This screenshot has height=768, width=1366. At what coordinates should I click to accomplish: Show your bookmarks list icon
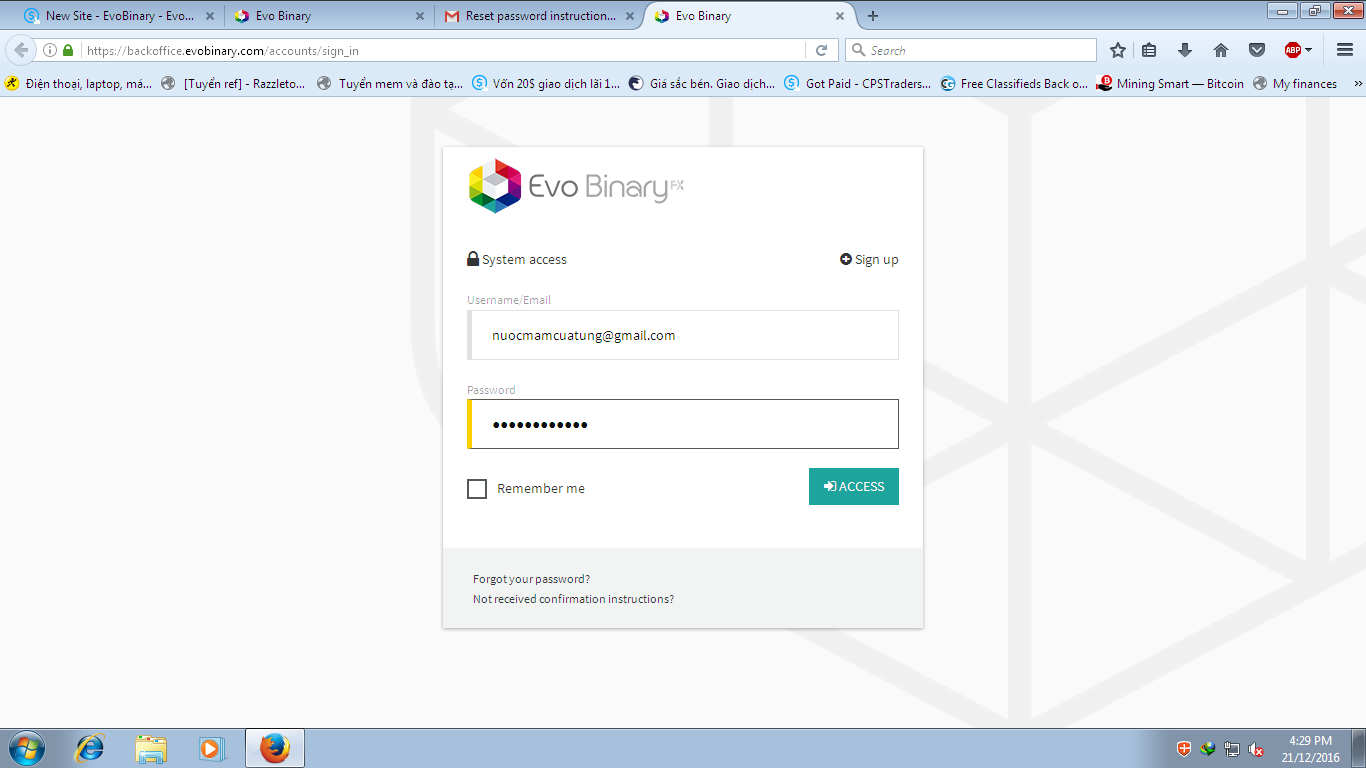tap(1149, 50)
